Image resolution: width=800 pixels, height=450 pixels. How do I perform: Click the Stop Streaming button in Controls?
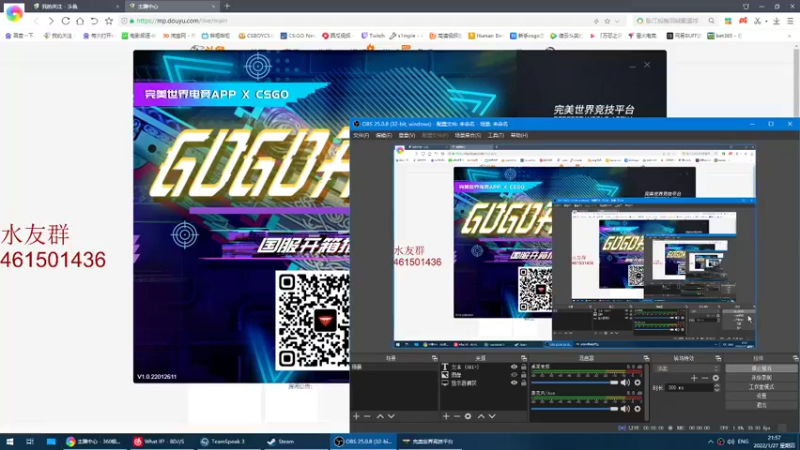tap(761, 368)
